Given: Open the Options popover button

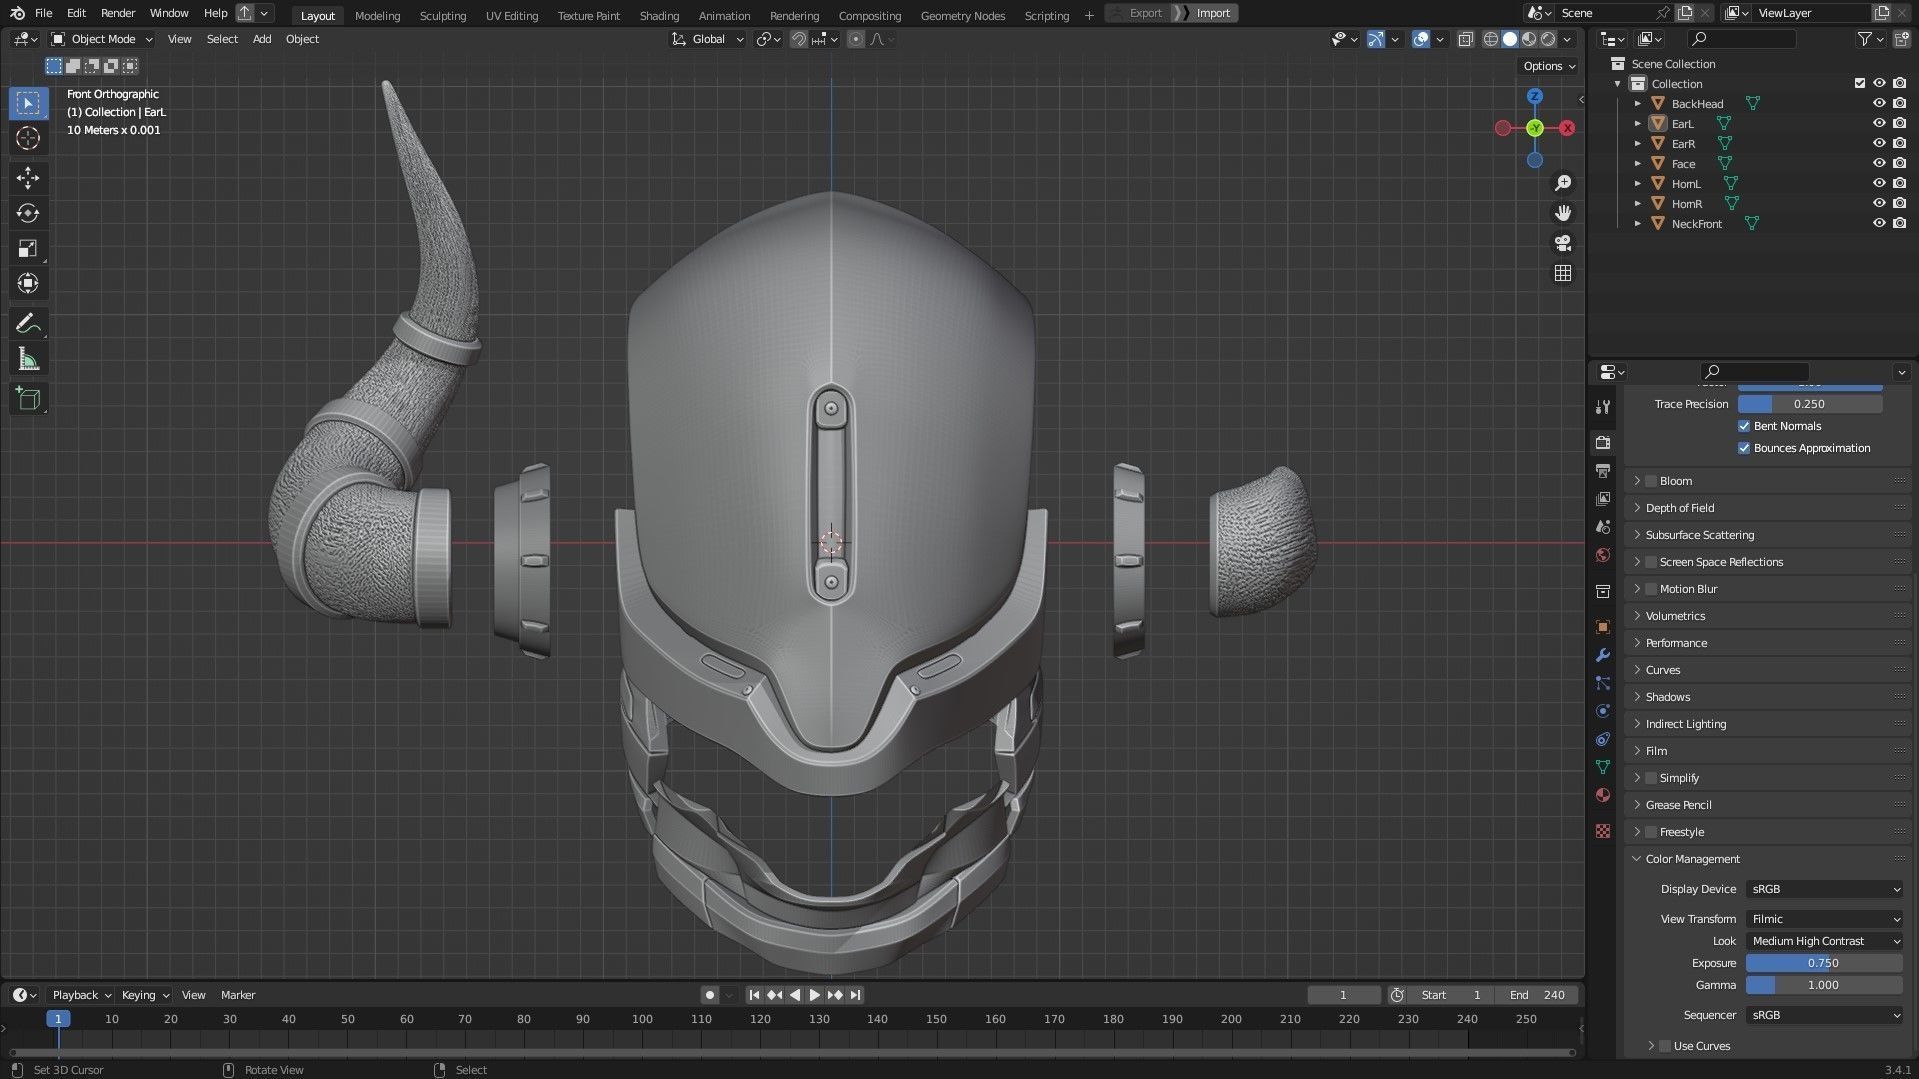Looking at the screenshot, I should pos(1549,66).
